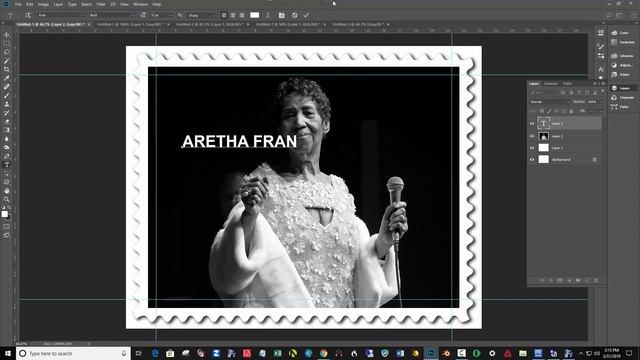Open font style dropdown
Screen dimensions: 640x360
tap(112, 15)
